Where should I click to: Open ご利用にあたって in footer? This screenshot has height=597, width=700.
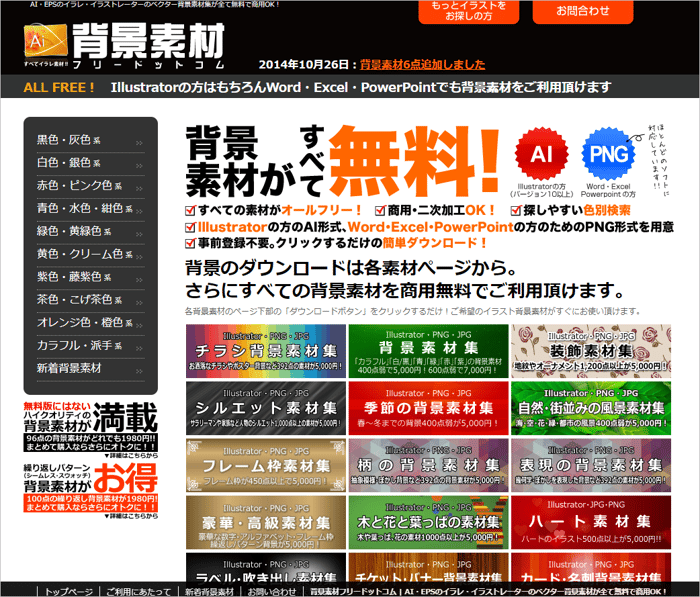point(139,592)
